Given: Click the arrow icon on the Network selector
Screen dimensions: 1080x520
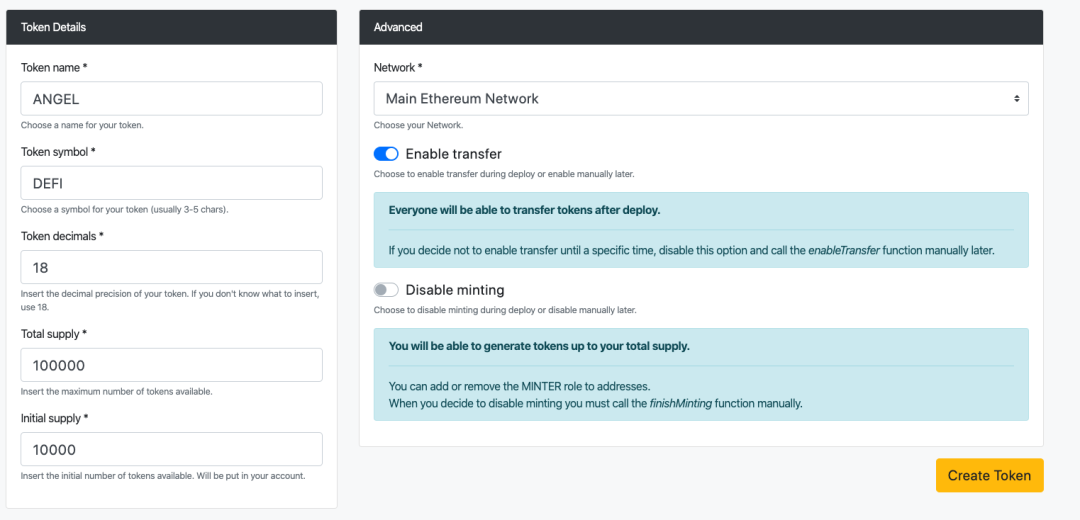Looking at the screenshot, I should 1016,99.
